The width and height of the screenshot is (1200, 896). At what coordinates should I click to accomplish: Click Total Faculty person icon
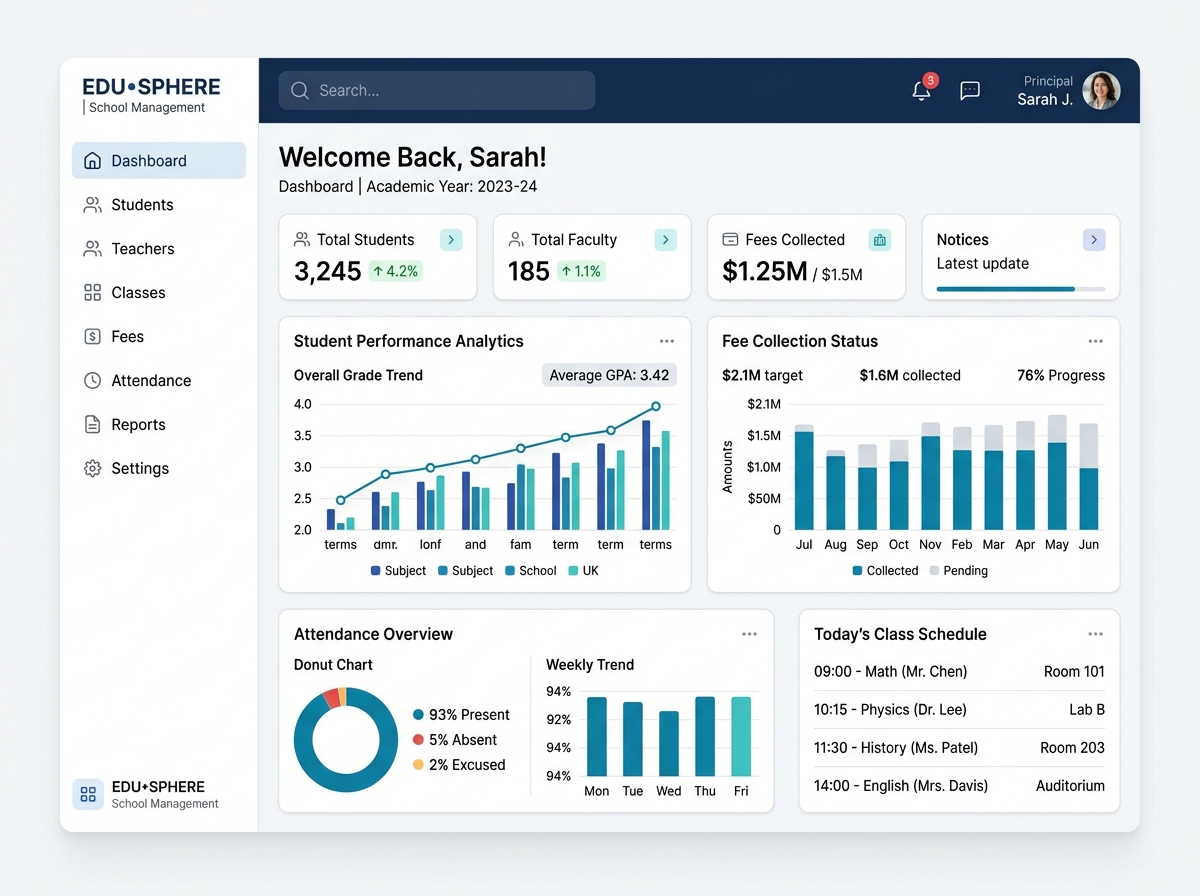tap(516, 239)
